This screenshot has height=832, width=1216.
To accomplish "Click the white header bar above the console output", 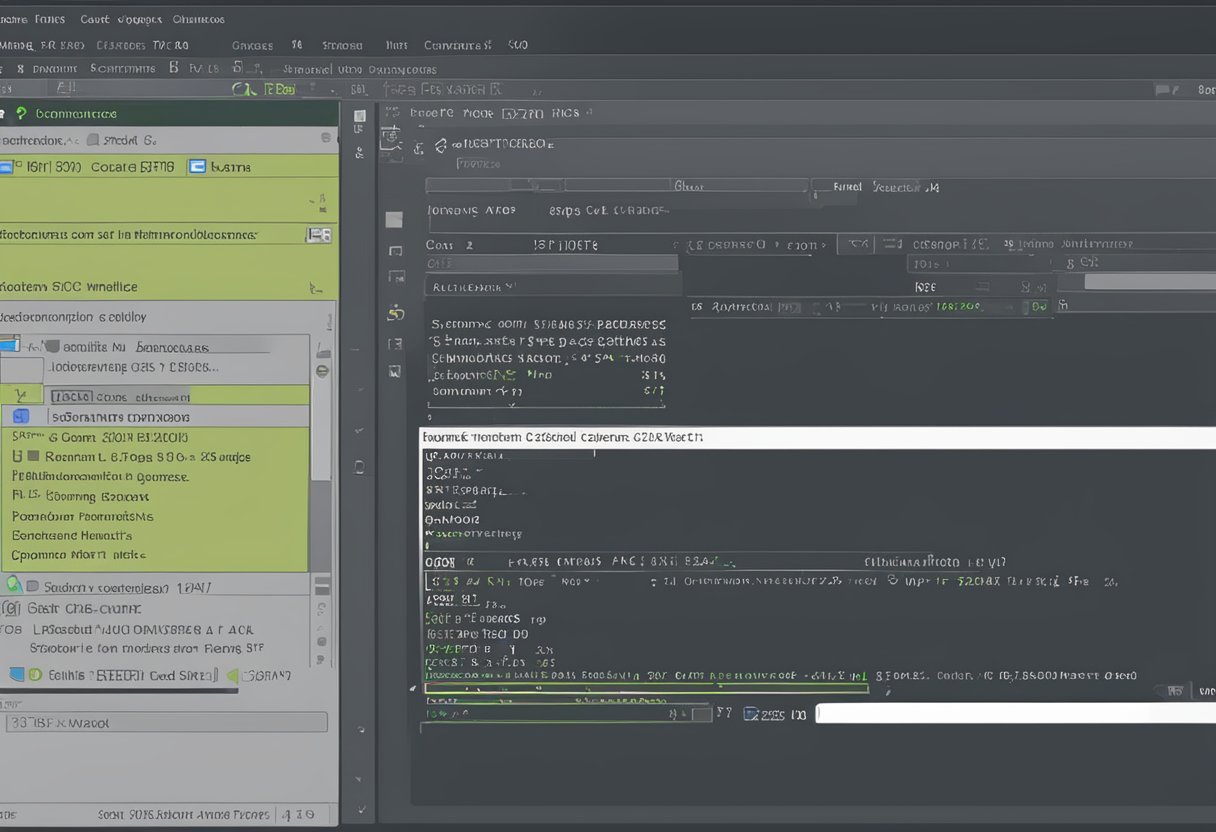I will click(816, 438).
